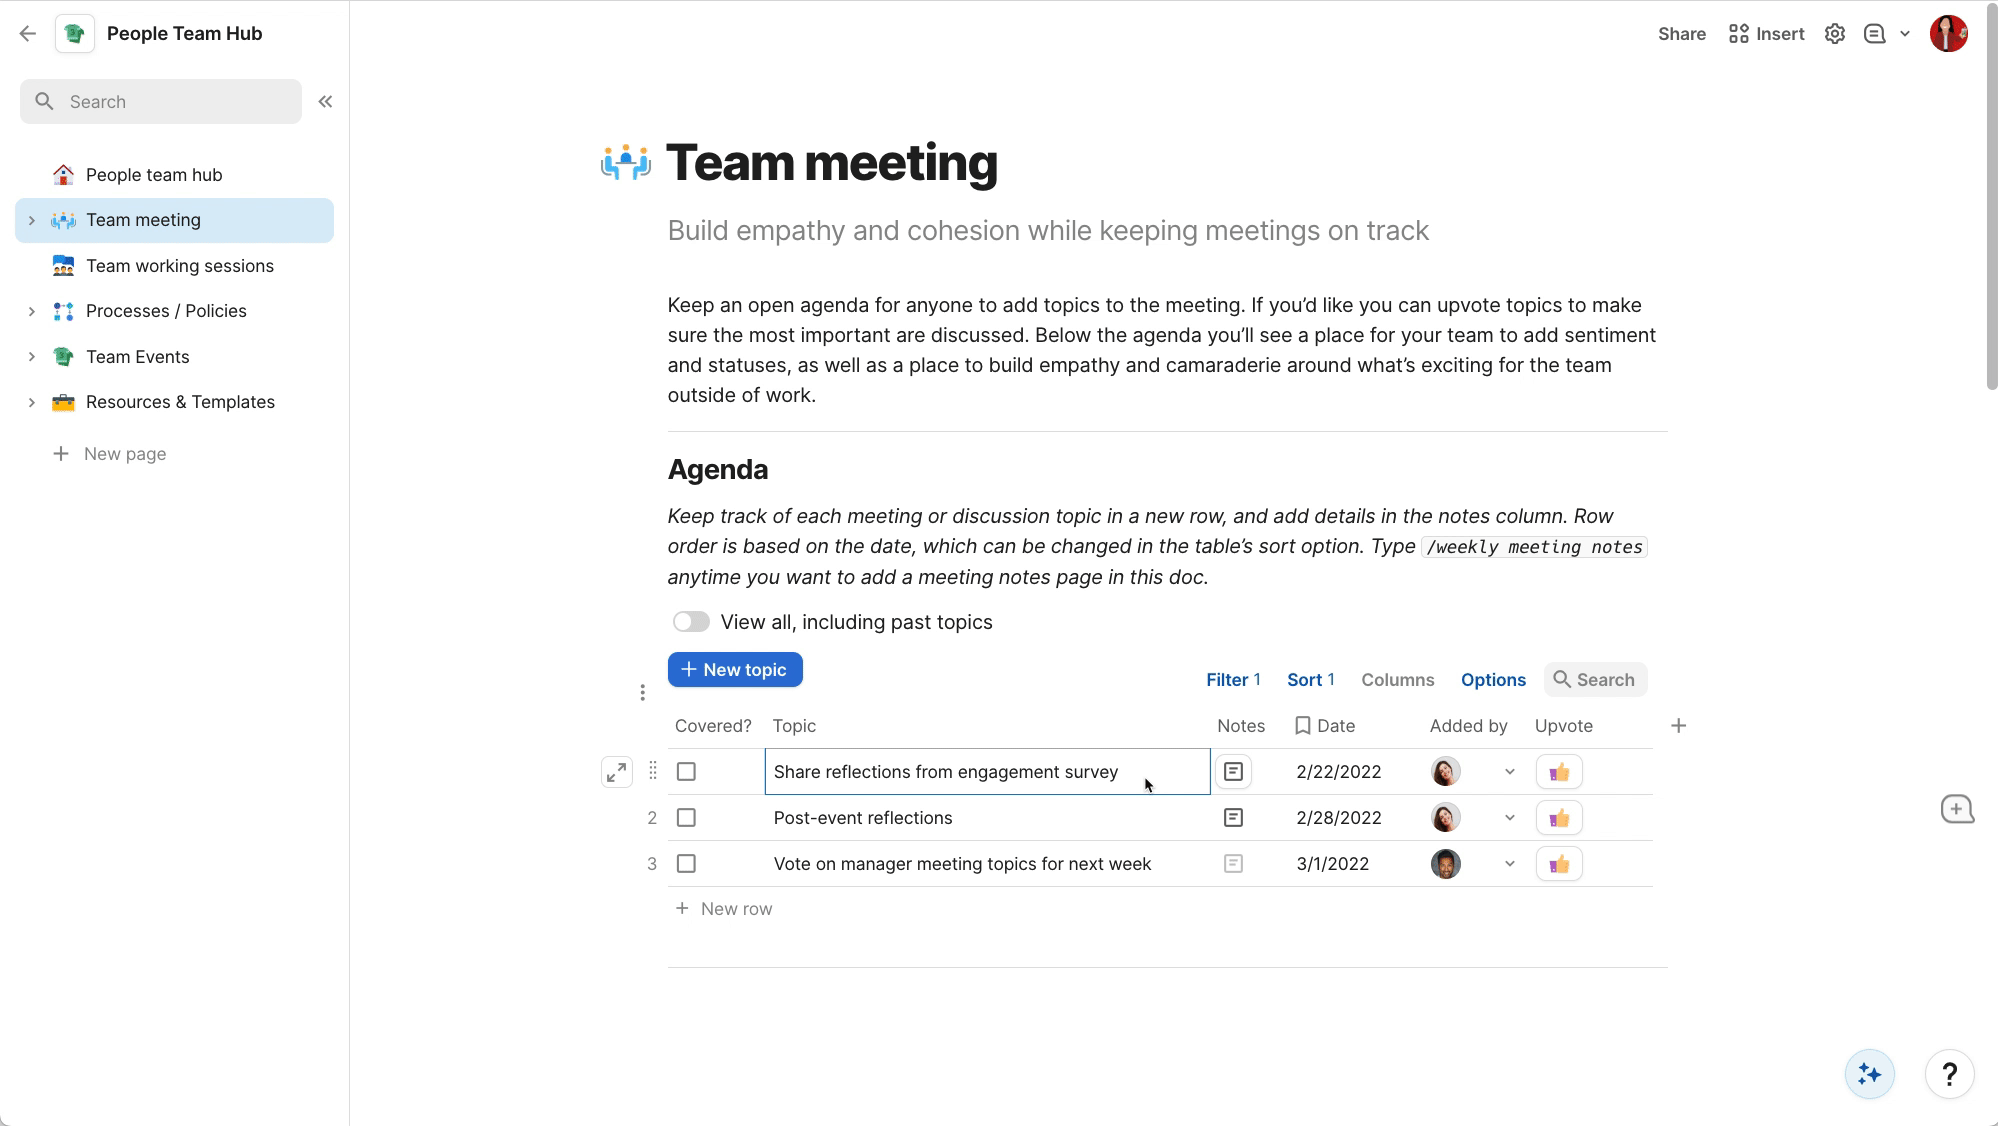Click the New topic button
Viewport: 1998px width, 1126px height.
point(735,670)
